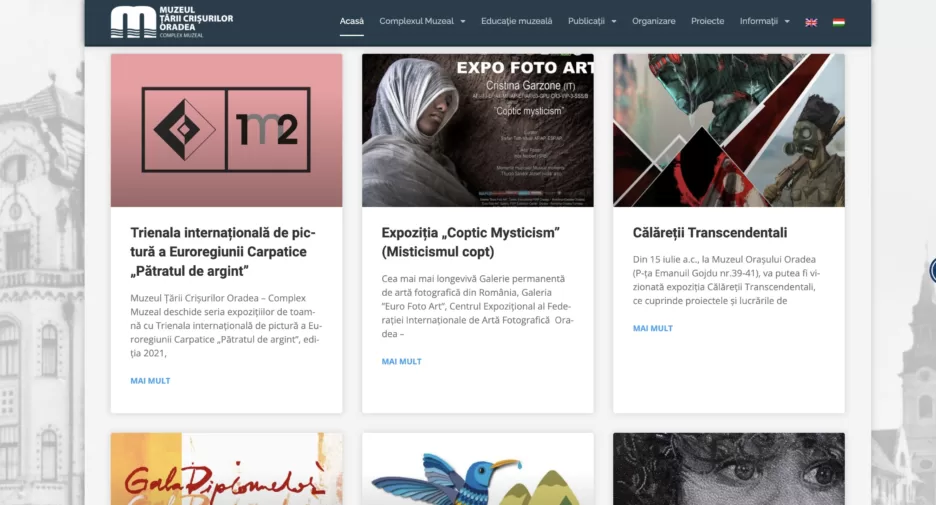This screenshot has width=936, height=505.
Task: Click the Expo Foto Art veiled portrait image
Action: tap(478, 130)
